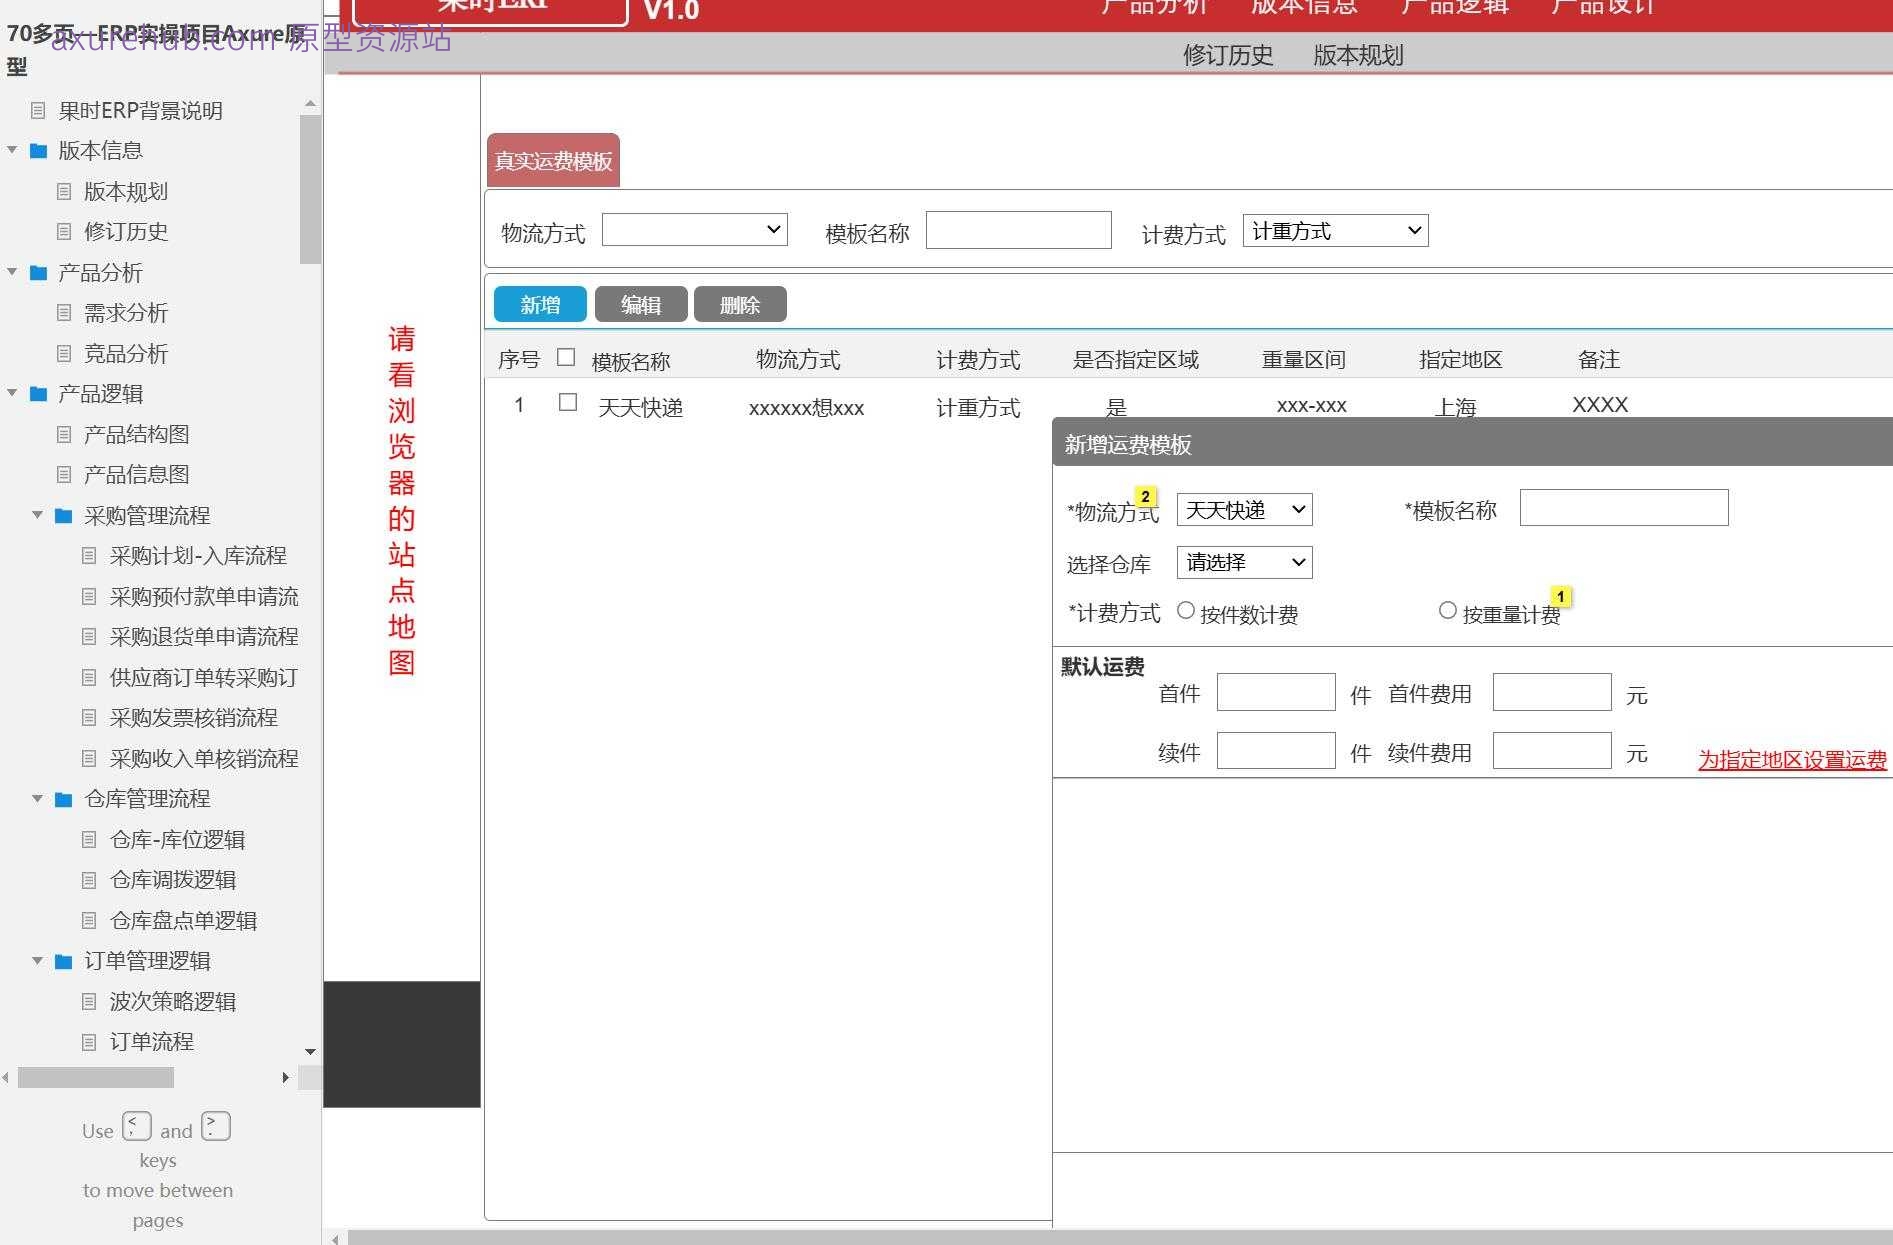The width and height of the screenshot is (1893, 1245).
Task: Collapse the 采购管理流程 tree node
Action: tap(37, 515)
